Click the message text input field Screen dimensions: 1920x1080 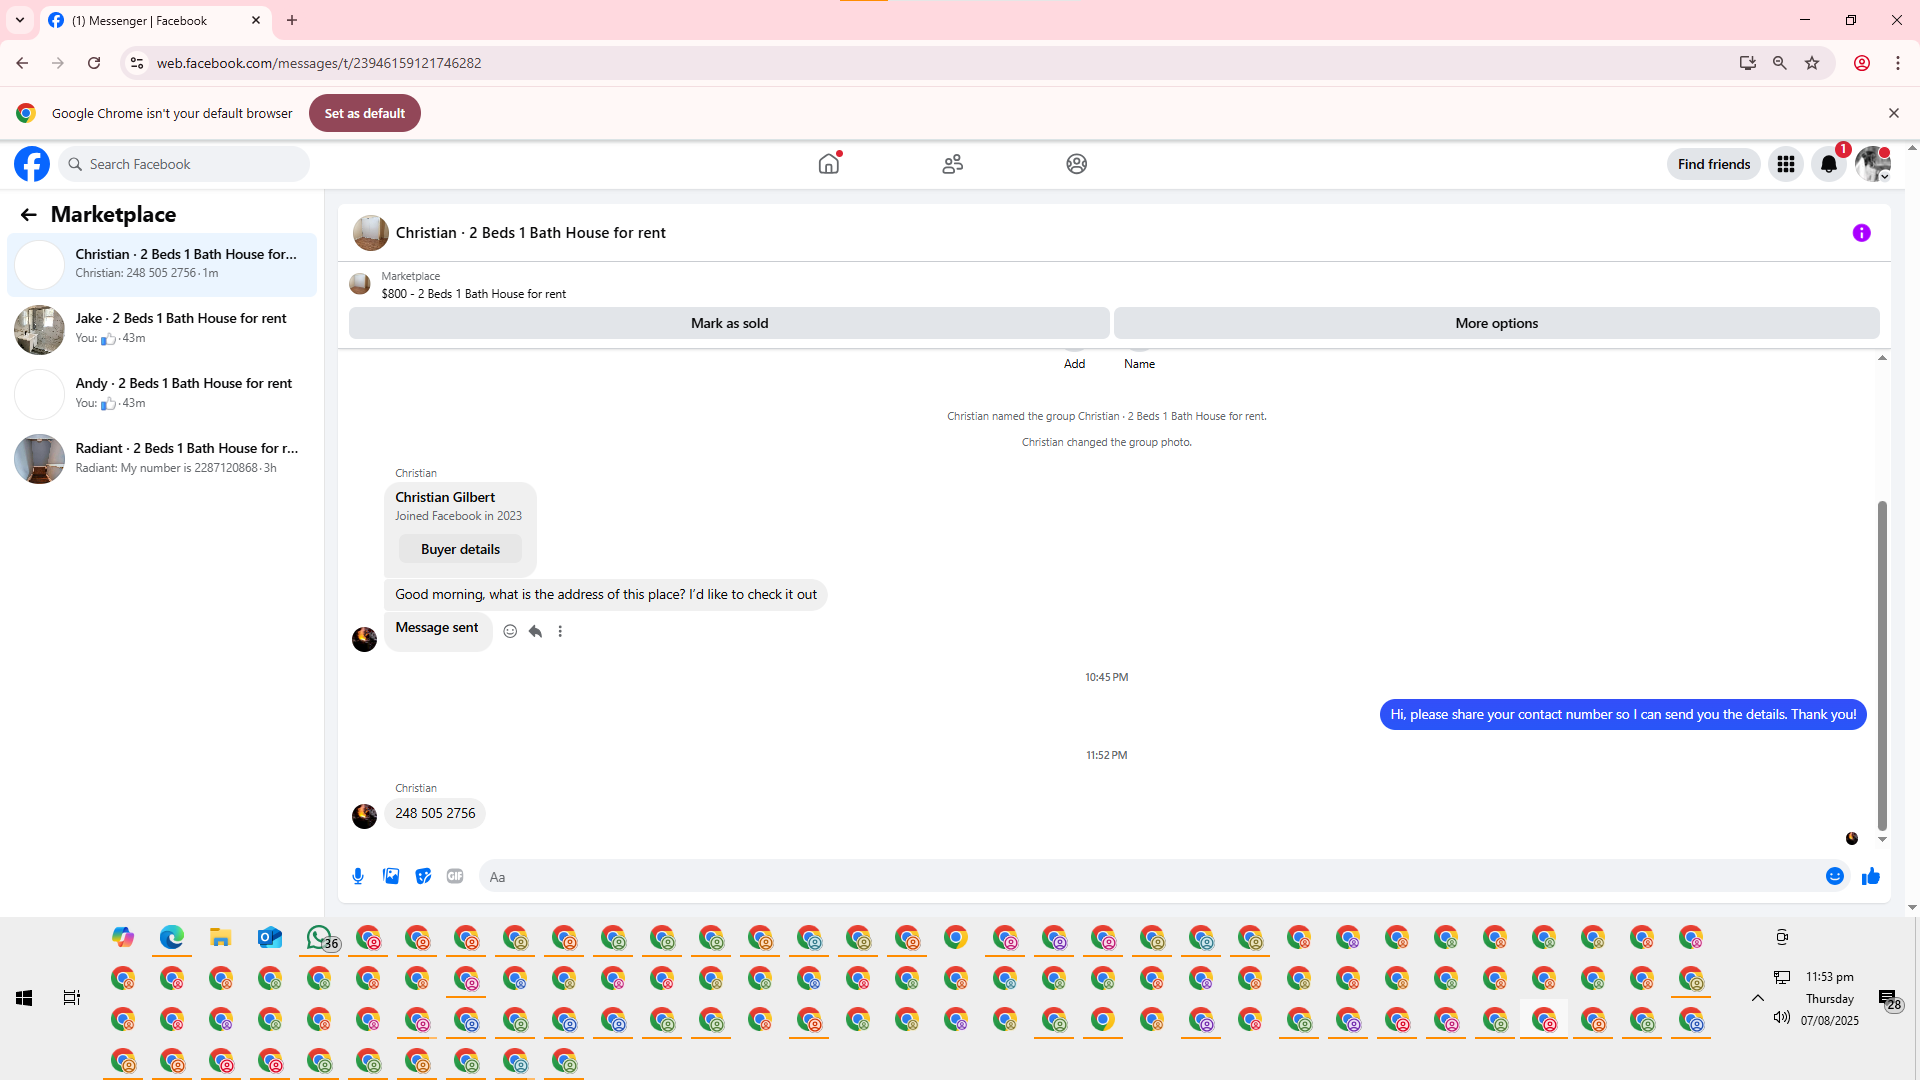(1150, 877)
